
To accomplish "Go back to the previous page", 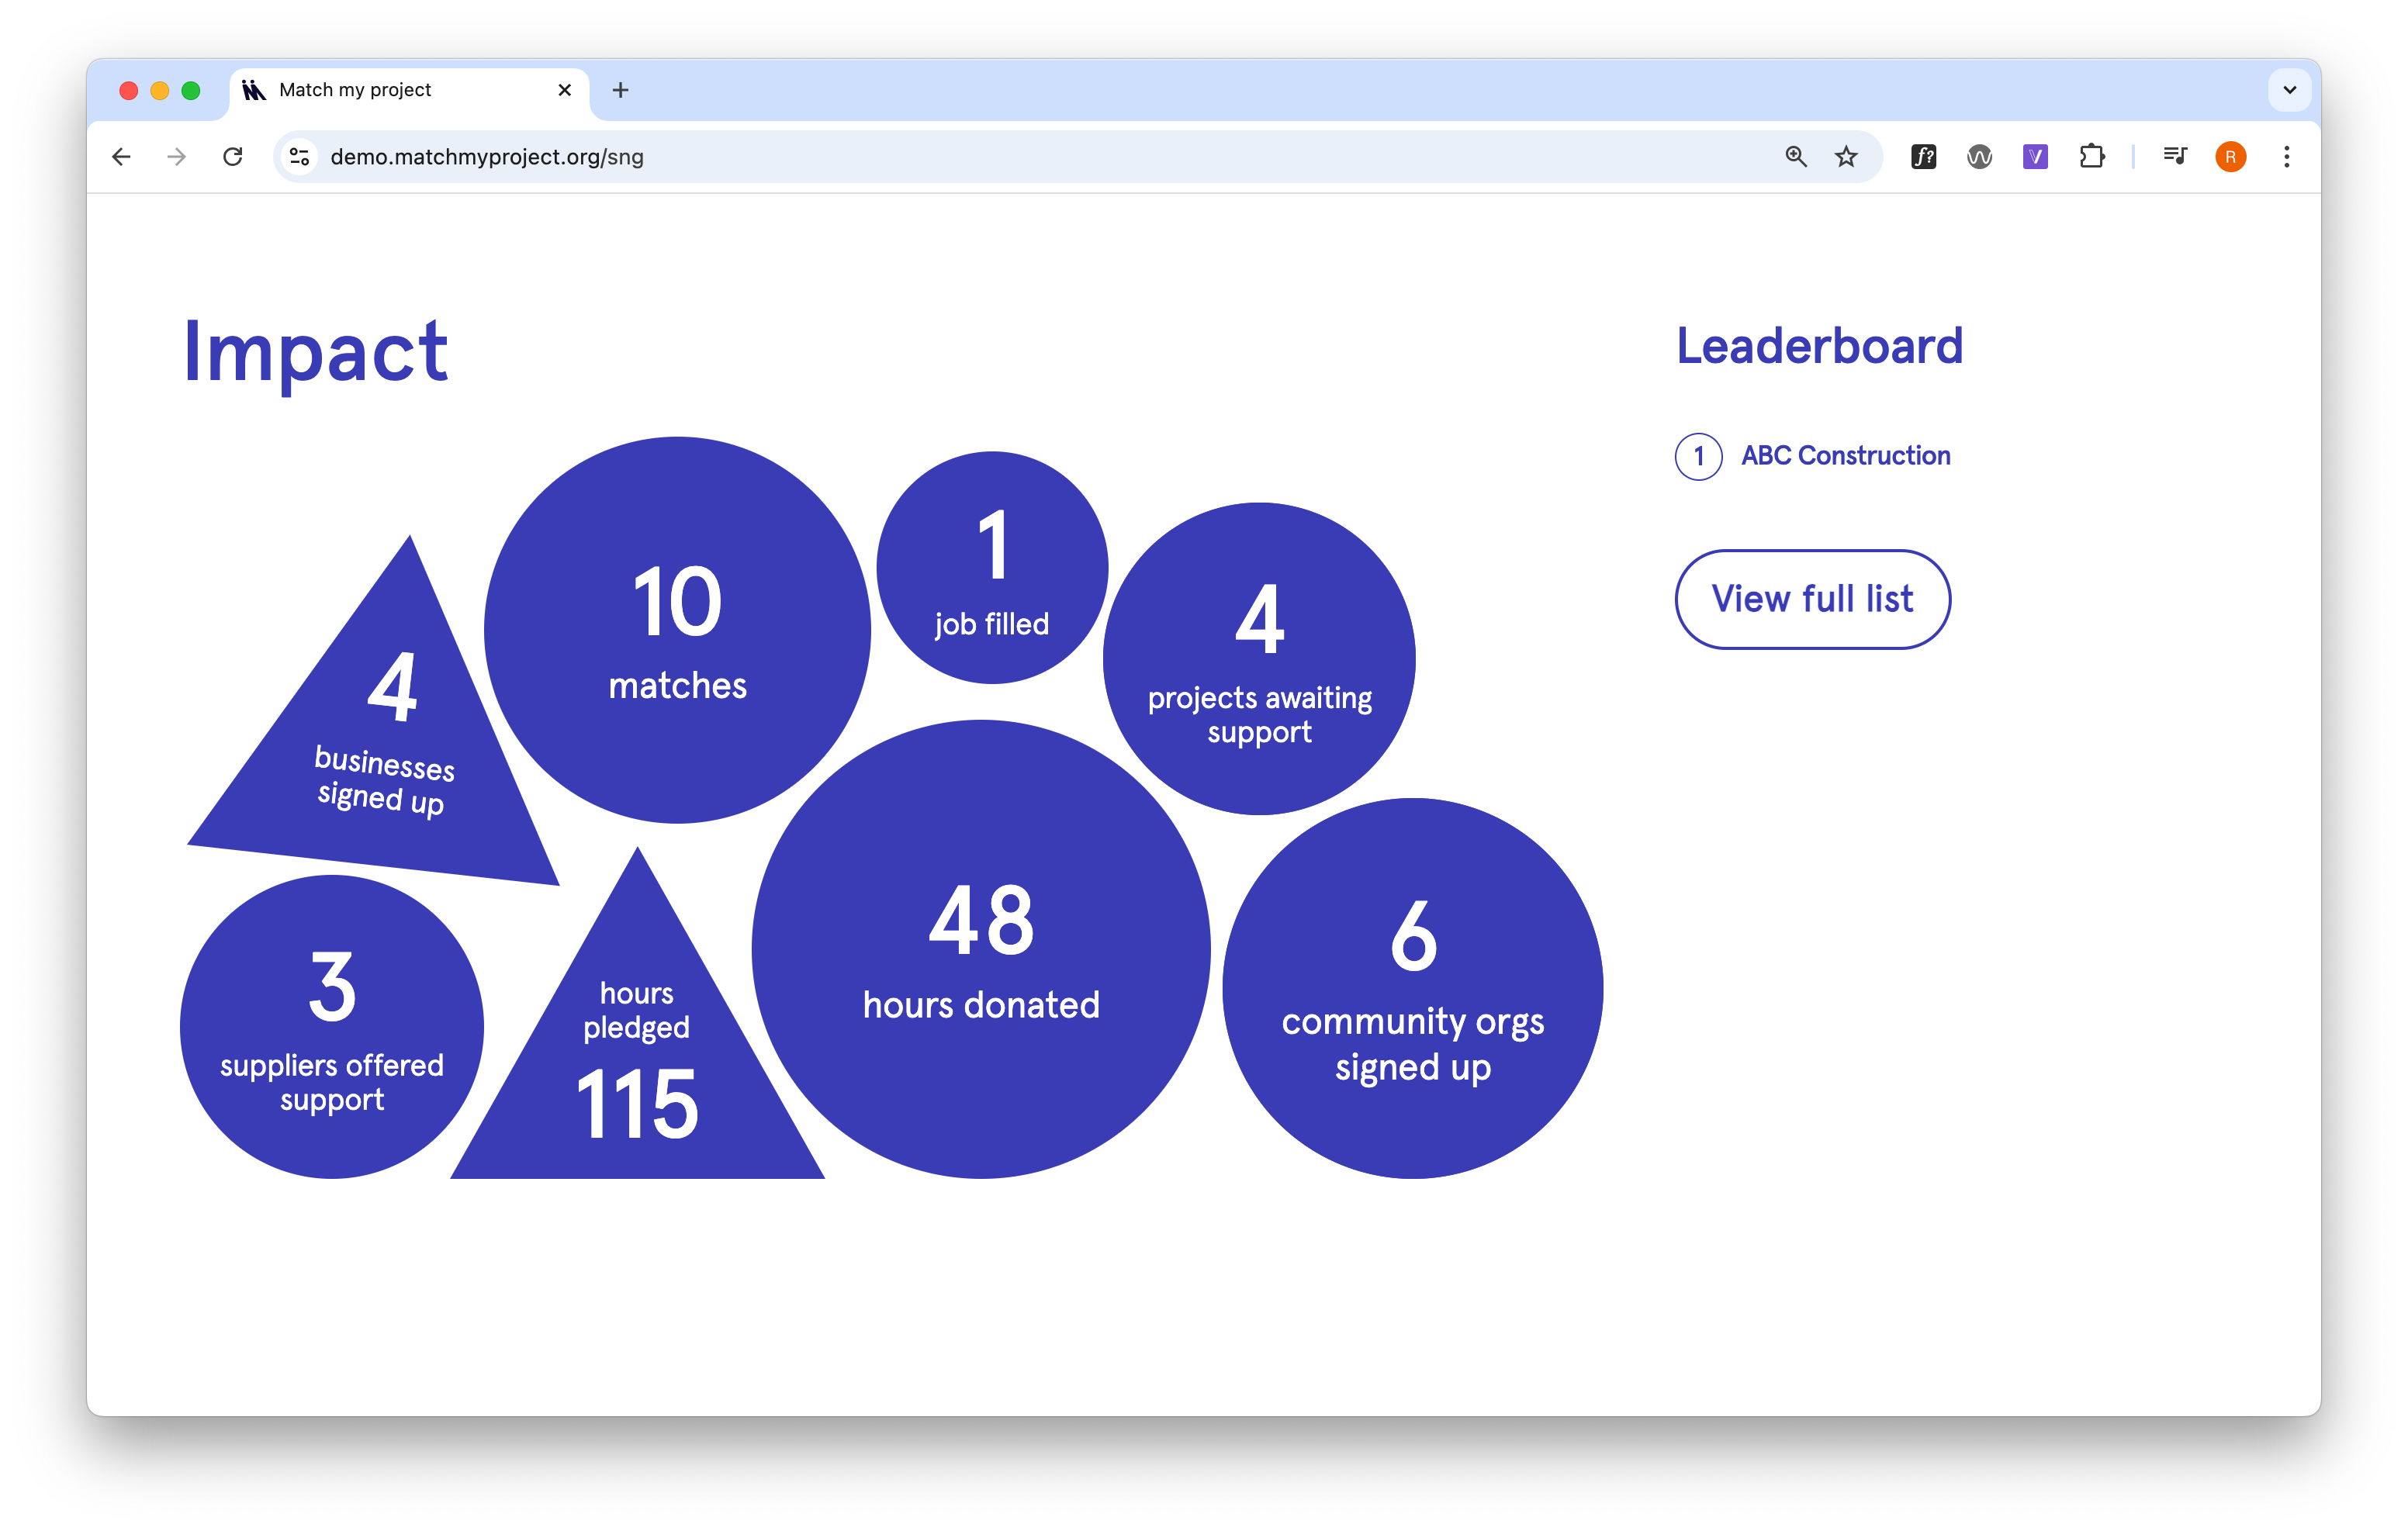I will pyautogui.click(x=121, y=157).
